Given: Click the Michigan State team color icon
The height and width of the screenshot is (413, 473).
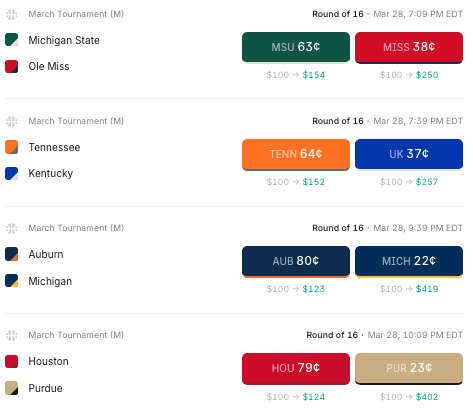Looking at the screenshot, I should click(12, 40).
